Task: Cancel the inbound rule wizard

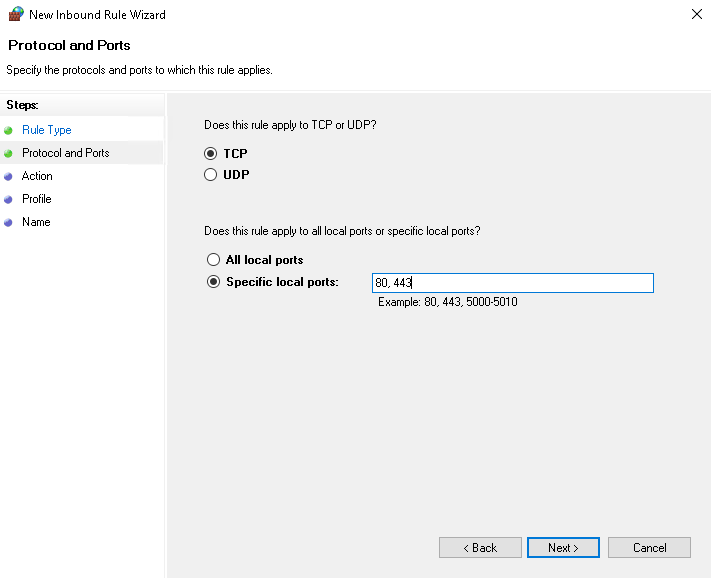Action: pos(650,547)
